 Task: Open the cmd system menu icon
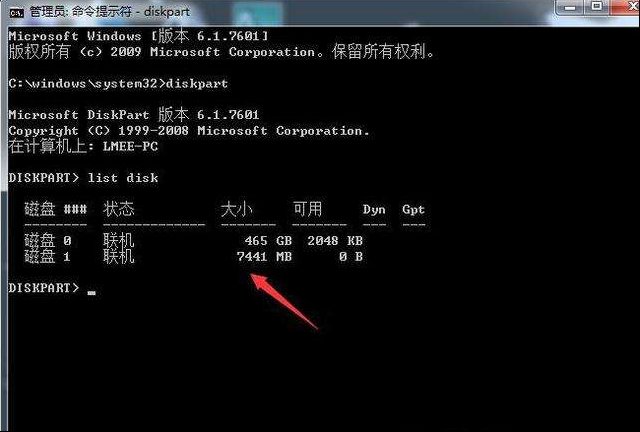pyautogui.click(x=17, y=13)
